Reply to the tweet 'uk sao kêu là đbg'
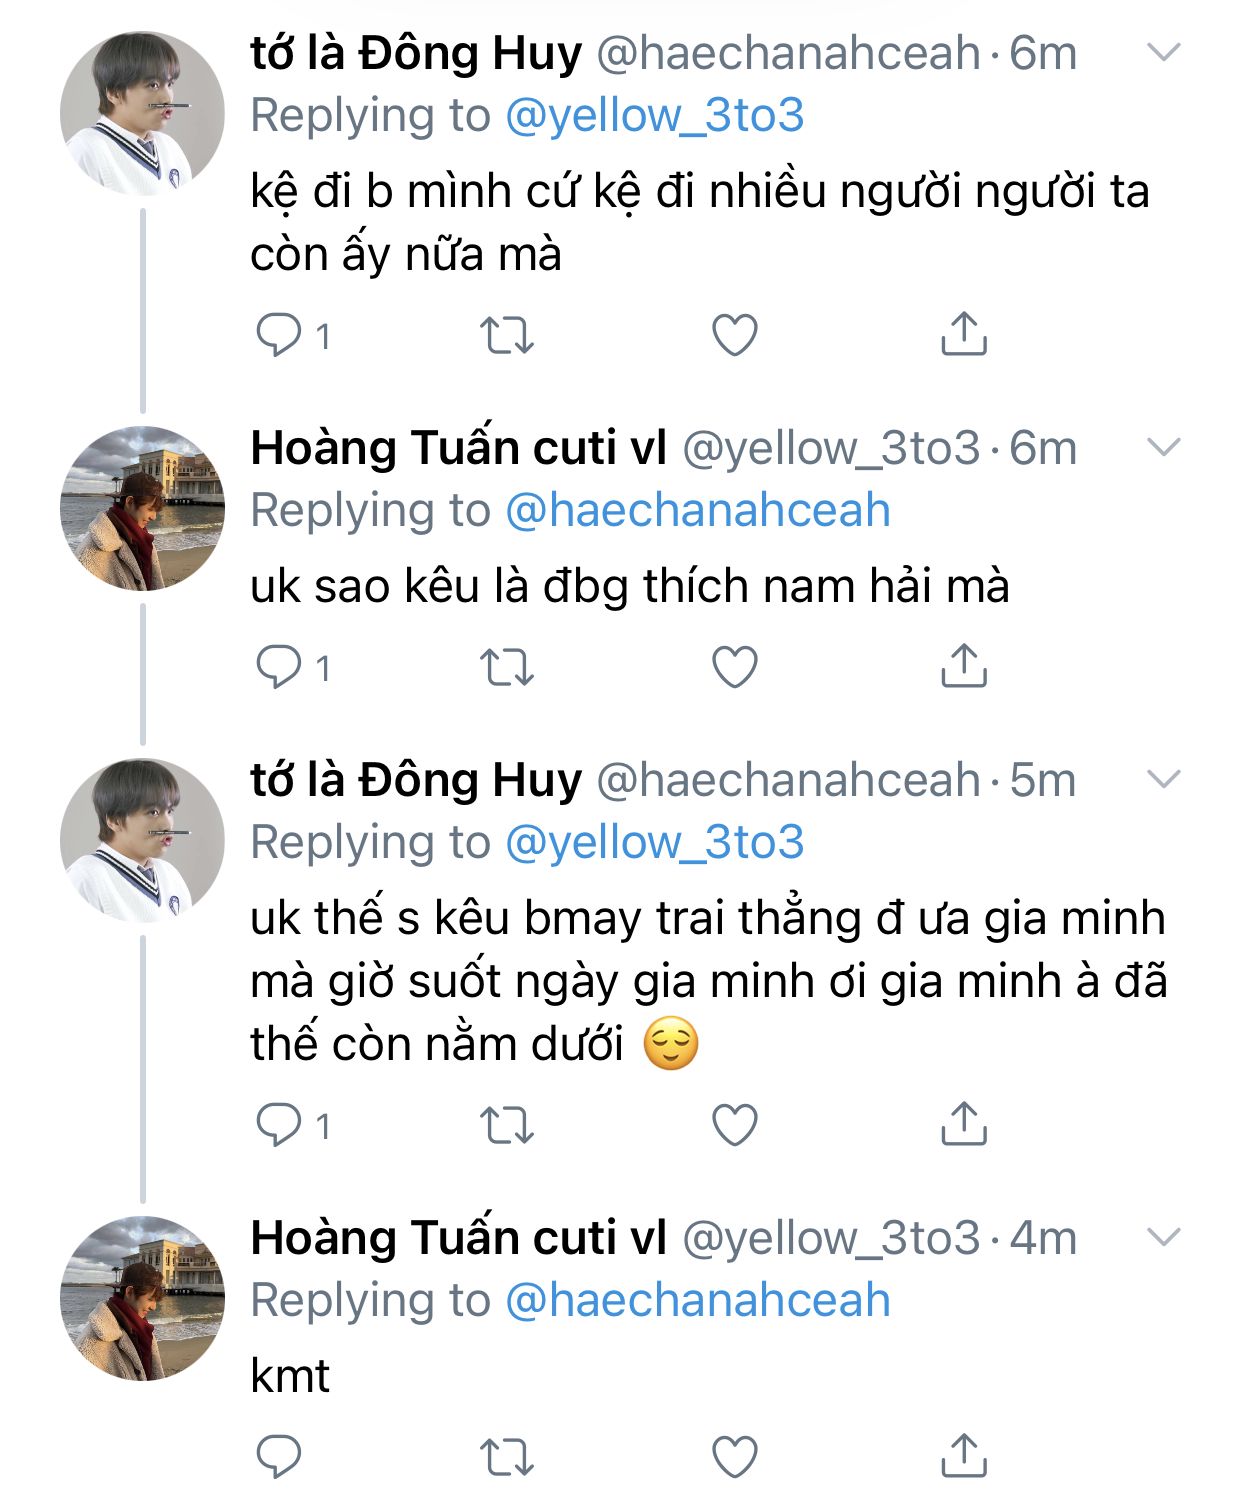The width and height of the screenshot is (1242, 1504). (x=279, y=667)
